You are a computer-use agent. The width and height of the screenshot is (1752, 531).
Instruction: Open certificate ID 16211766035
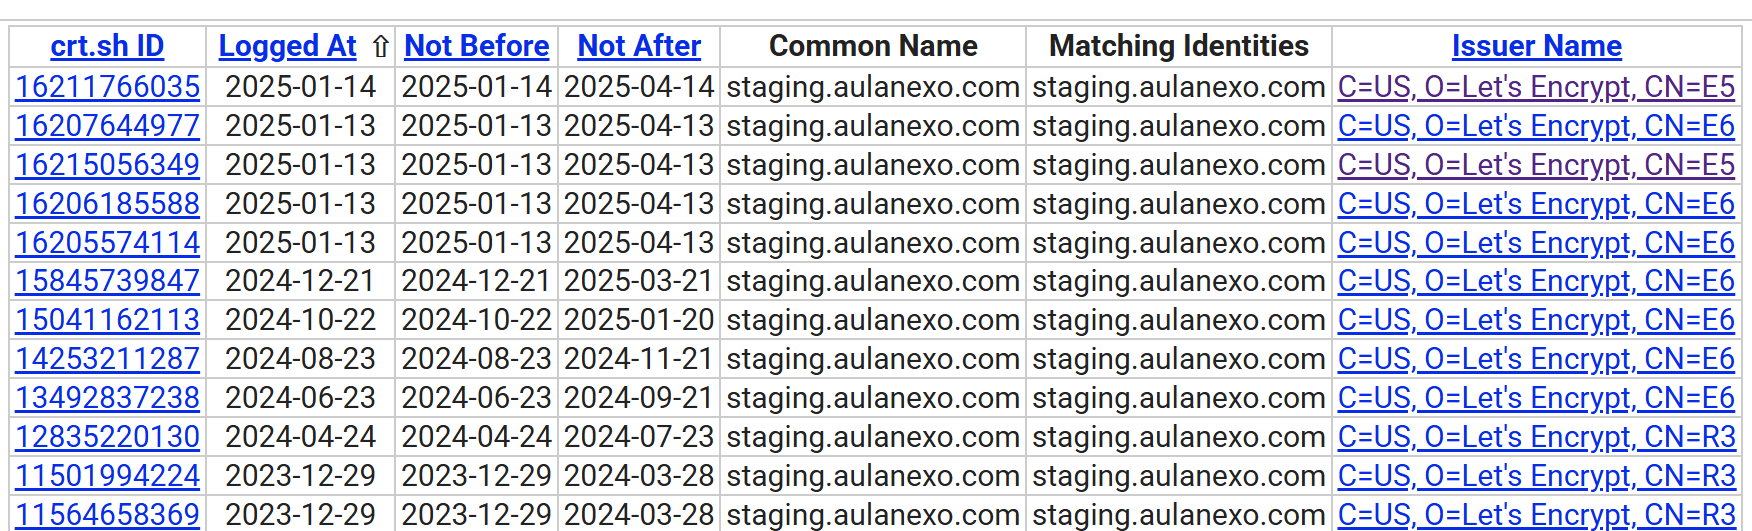108,87
